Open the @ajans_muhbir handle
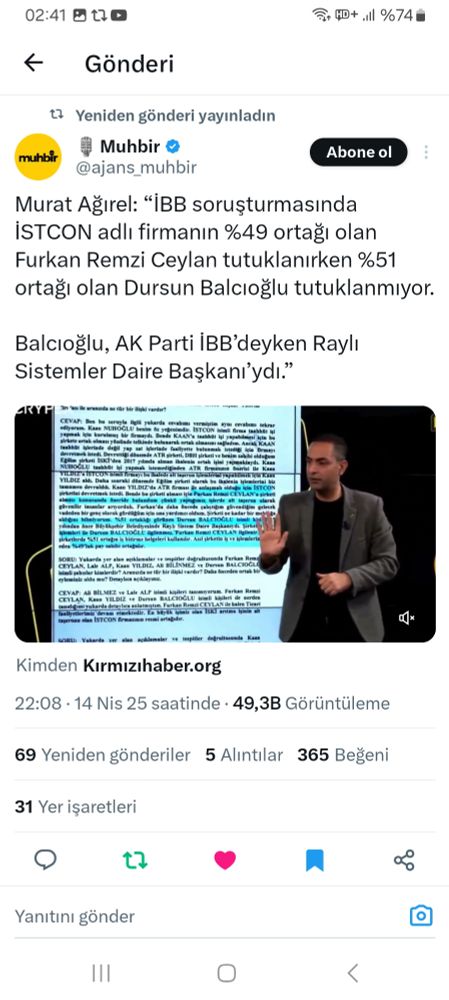This screenshot has height=1000, width=449. pyautogui.click(x=136, y=168)
